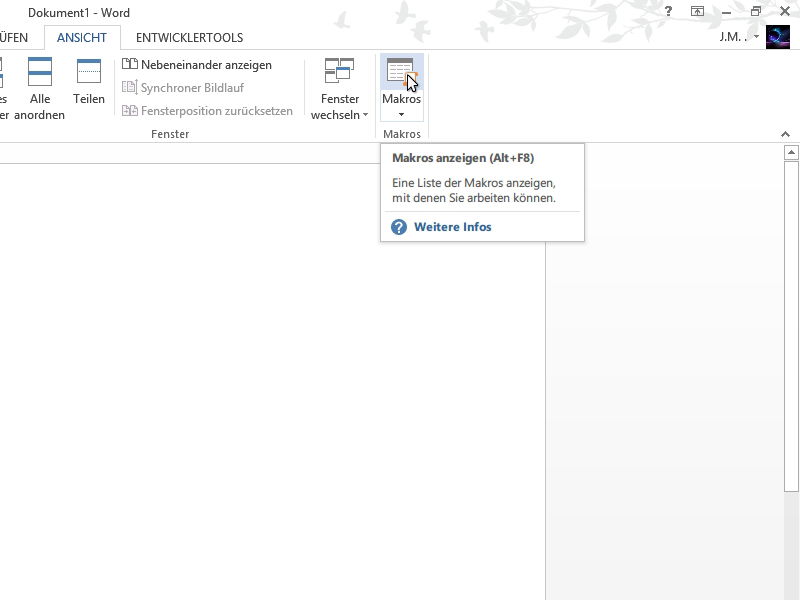Click the Teilen window split icon
Image resolution: width=800 pixels, height=600 pixels.
click(89, 71)
